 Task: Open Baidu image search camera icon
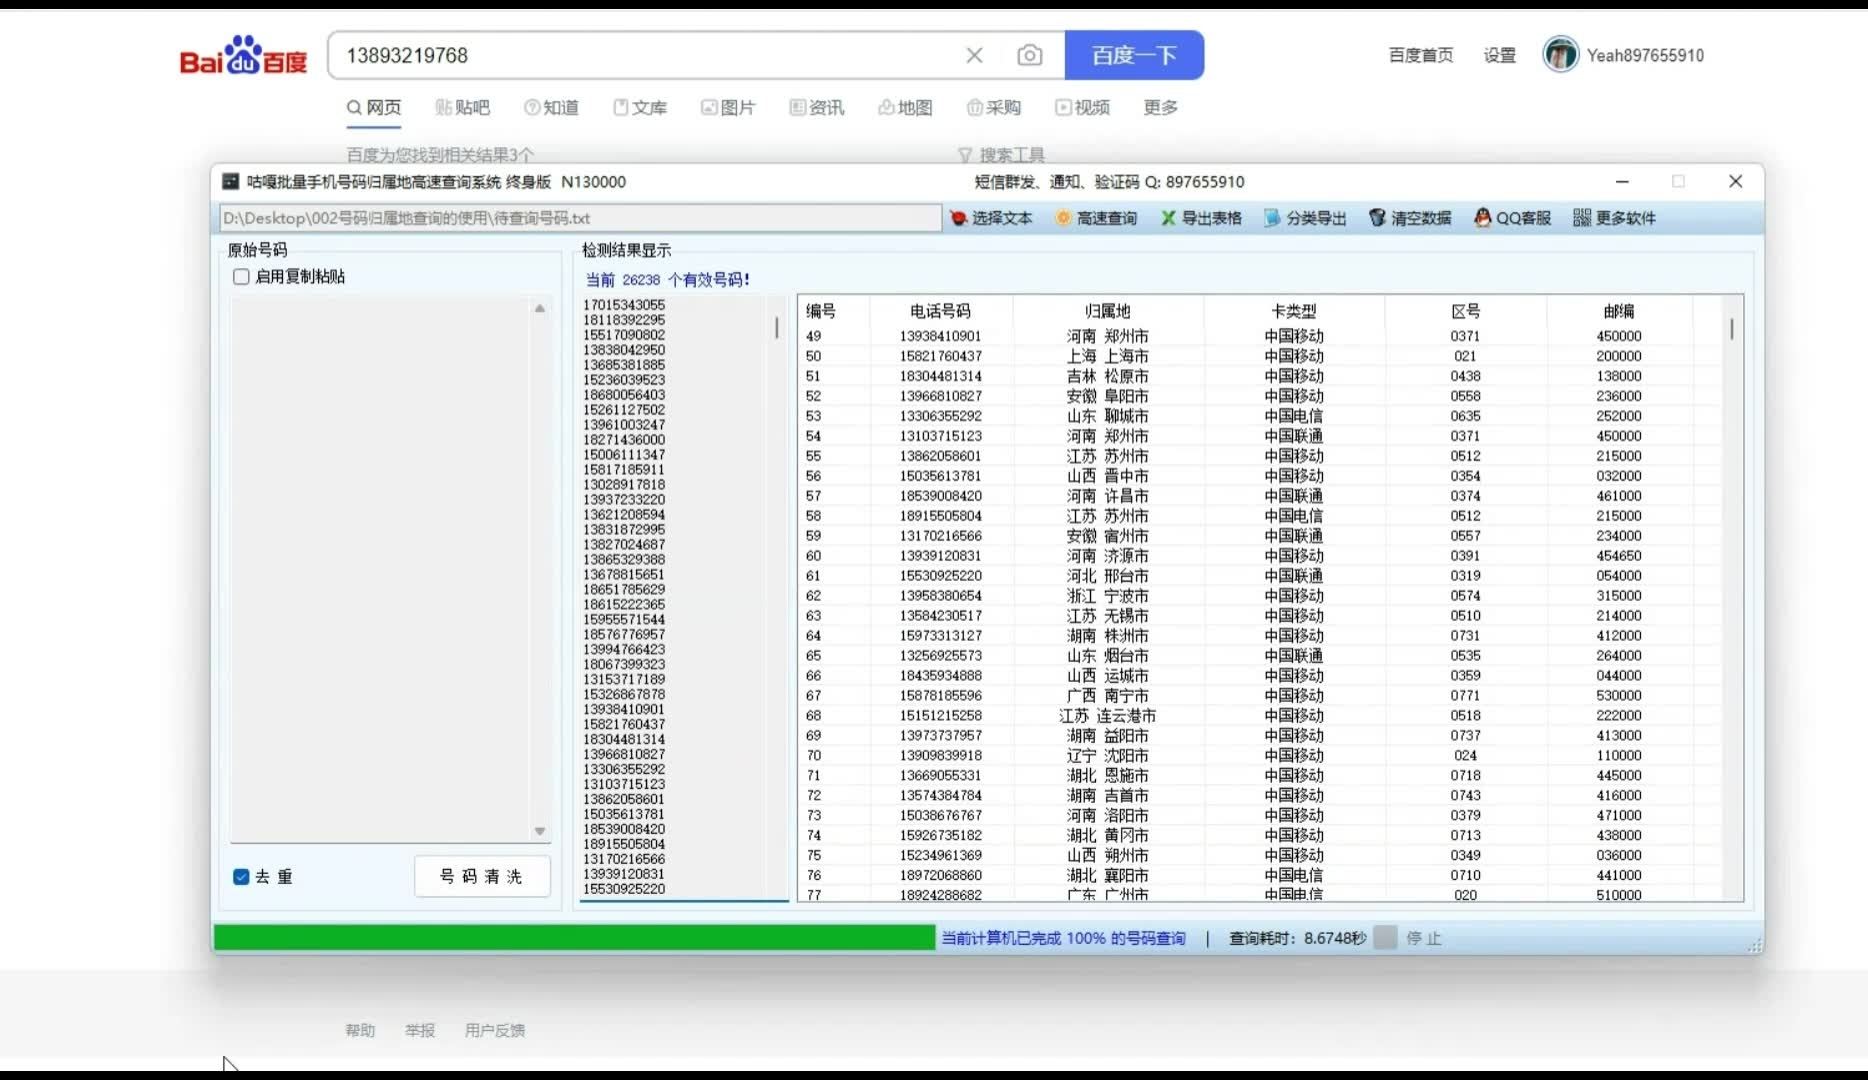[1029, 55]
